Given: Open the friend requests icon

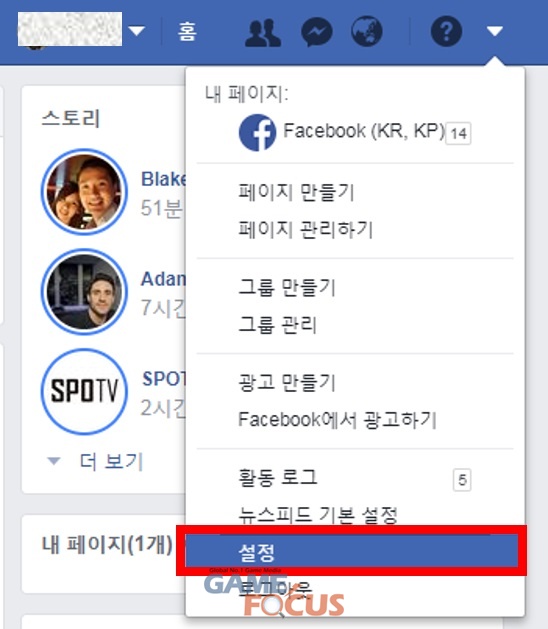Looking at the screenshot, I should (x=263, y=32).
